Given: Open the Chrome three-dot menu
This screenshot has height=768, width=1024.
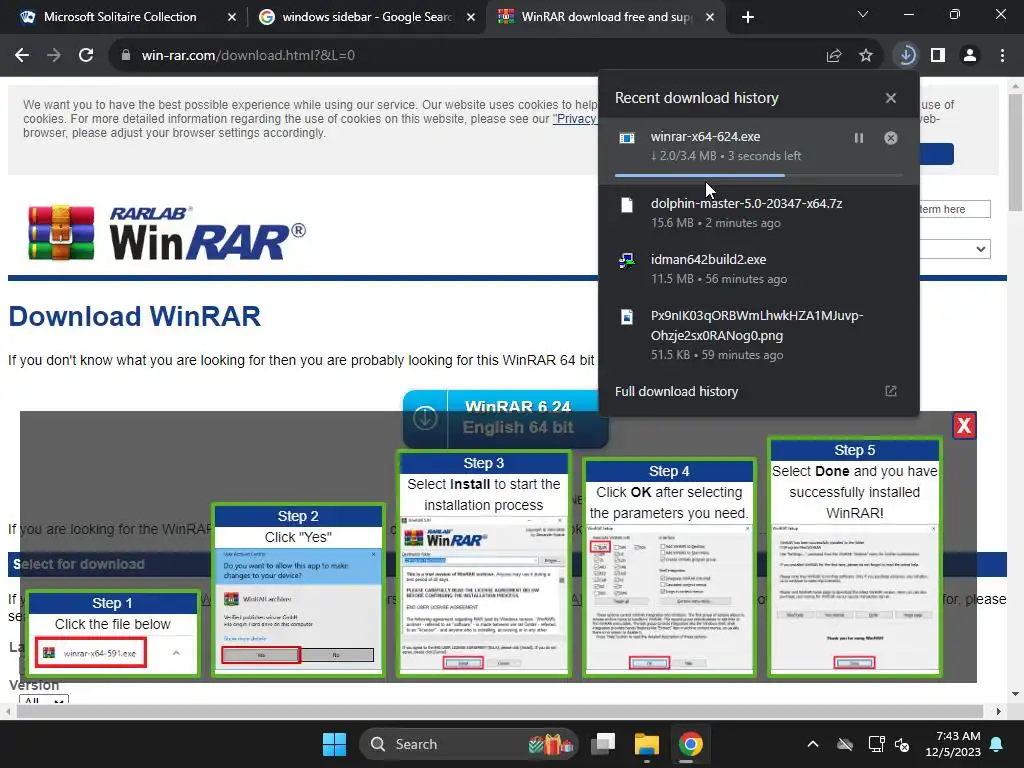Looking at the screenshot, I should tap(1002, 56).
